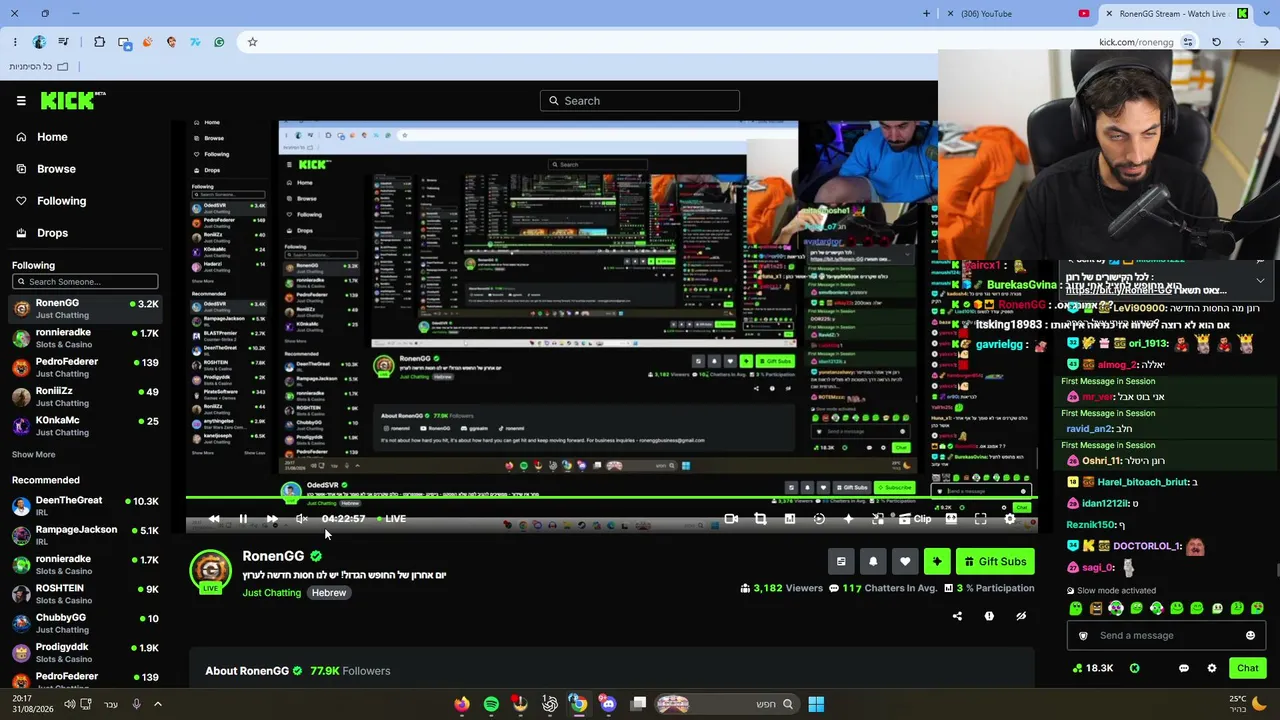Toggle theater mode in the player

951,519
